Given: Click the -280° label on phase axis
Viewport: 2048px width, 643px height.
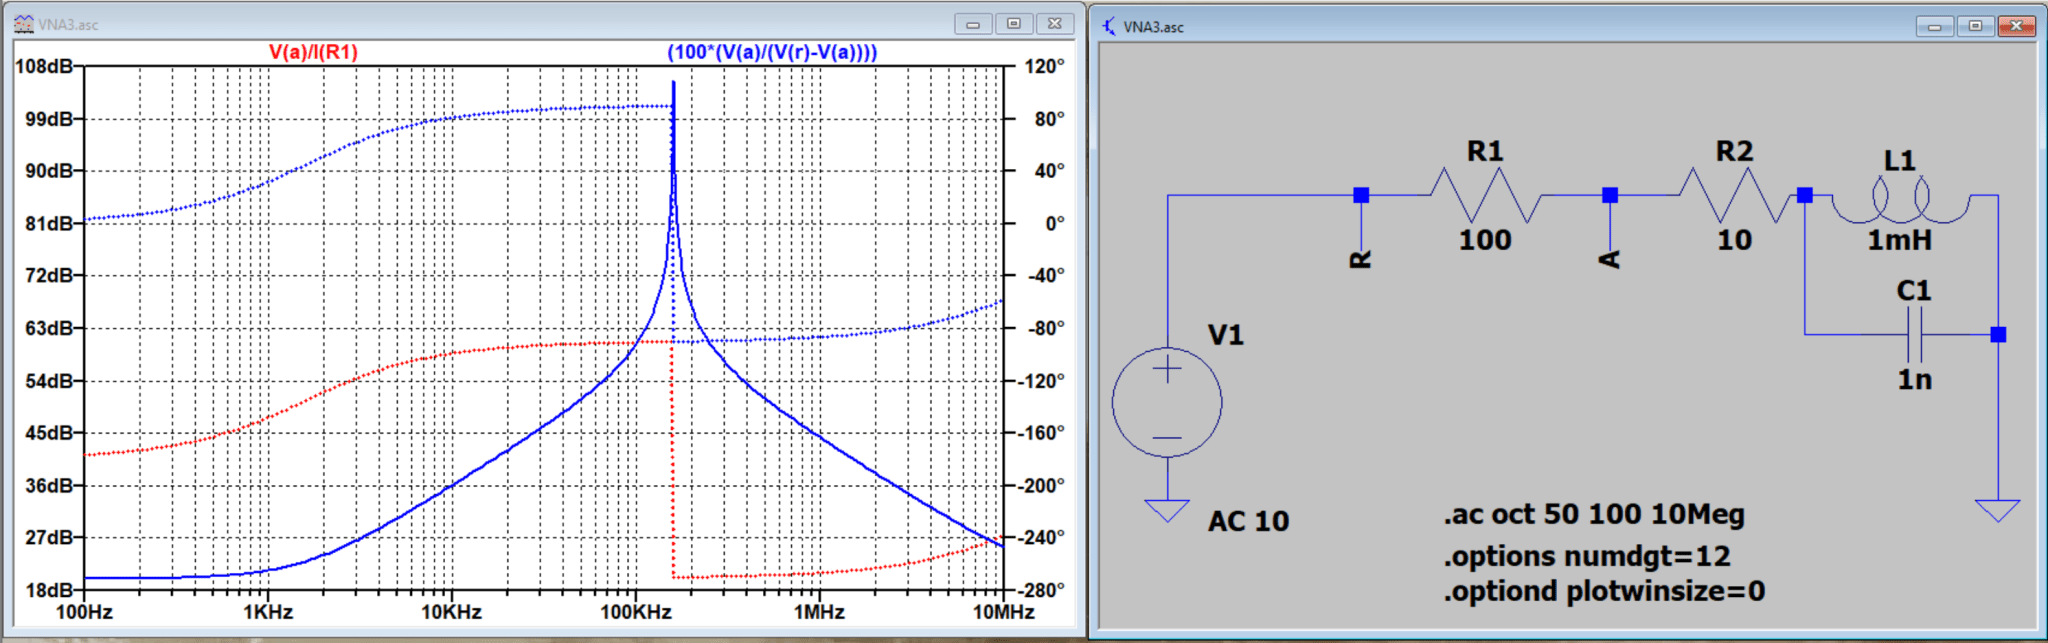Looking at the screenshot, I should [x=1041, y=590].
